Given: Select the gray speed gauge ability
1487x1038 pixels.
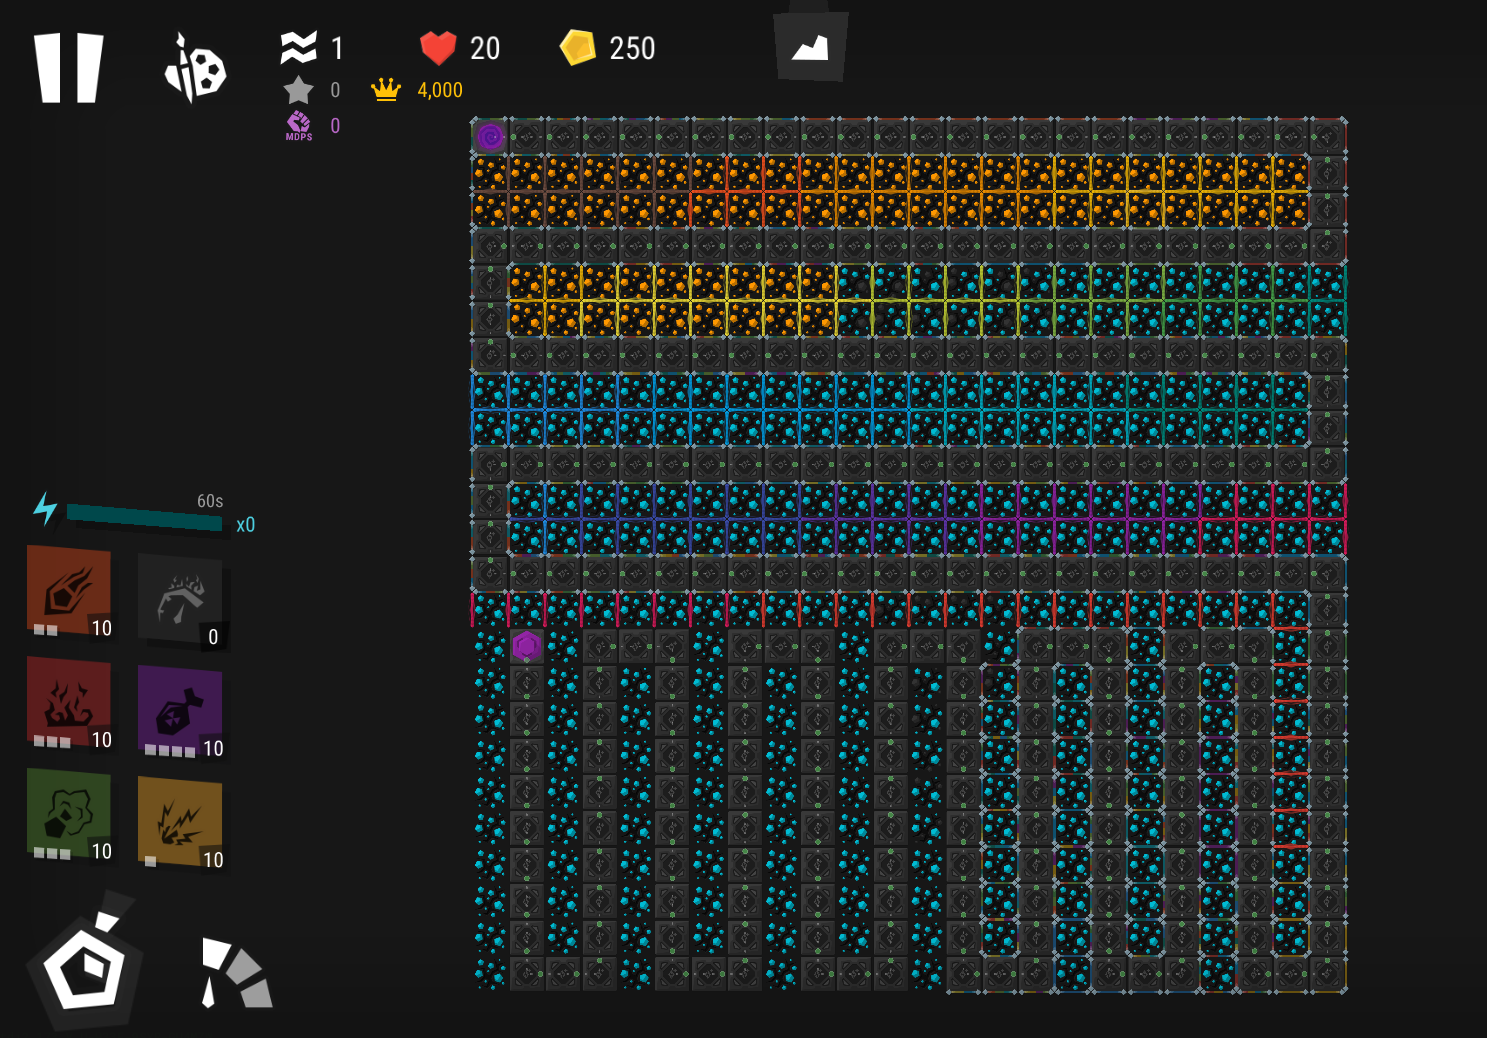Looking at the screenshot, I should [x=180, y=600].
